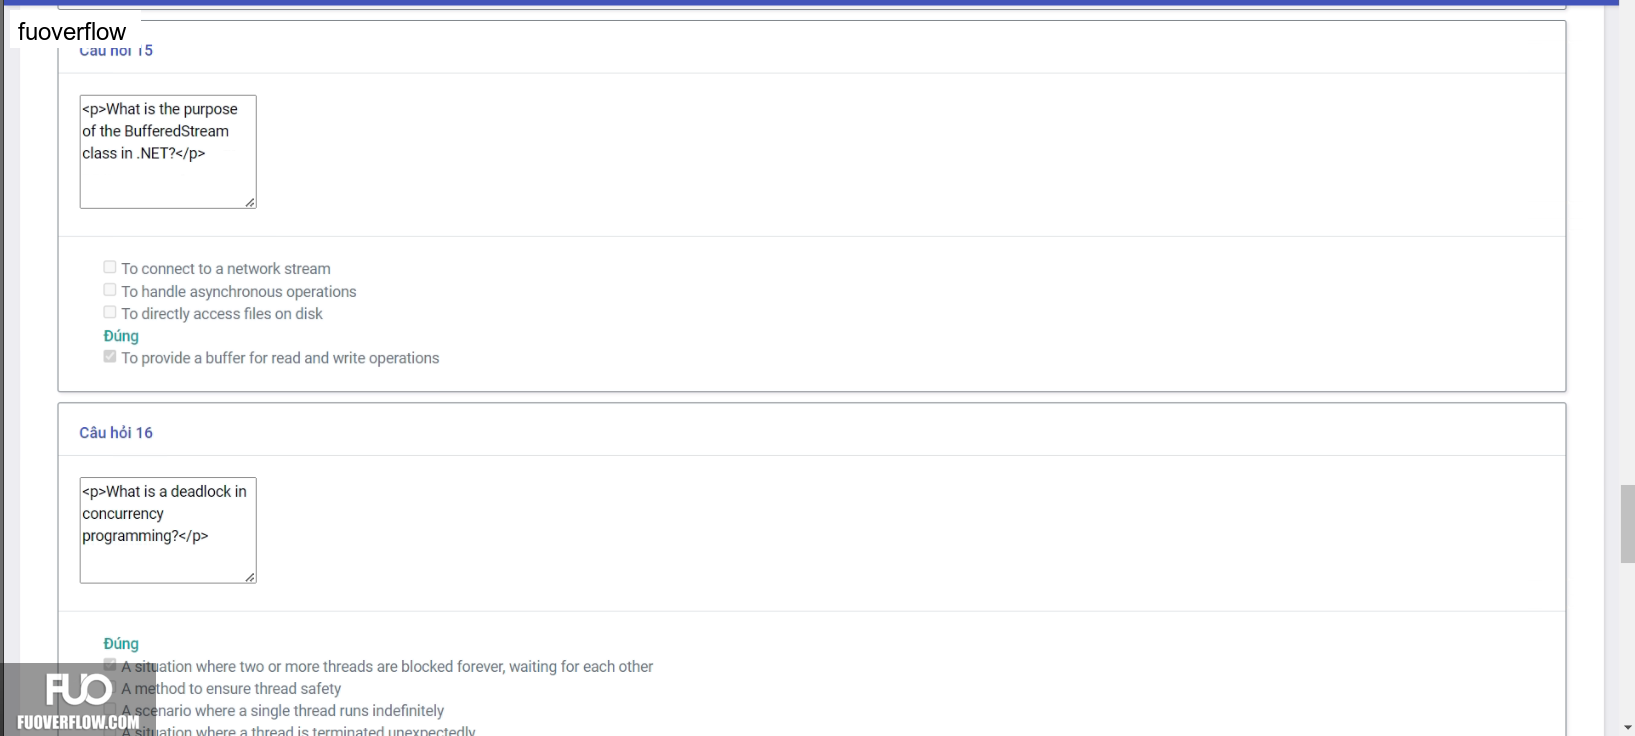Select text 'To directly access files on disk'
The height and width of the screenshot is (736, 1635).
222,314
